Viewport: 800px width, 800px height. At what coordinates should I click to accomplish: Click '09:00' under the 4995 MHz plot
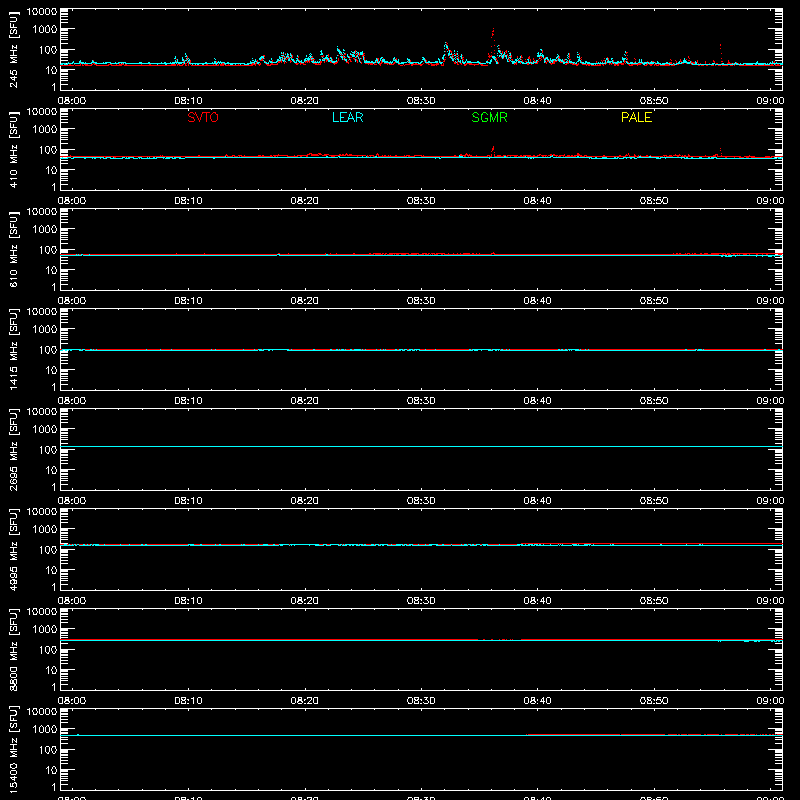770,601
